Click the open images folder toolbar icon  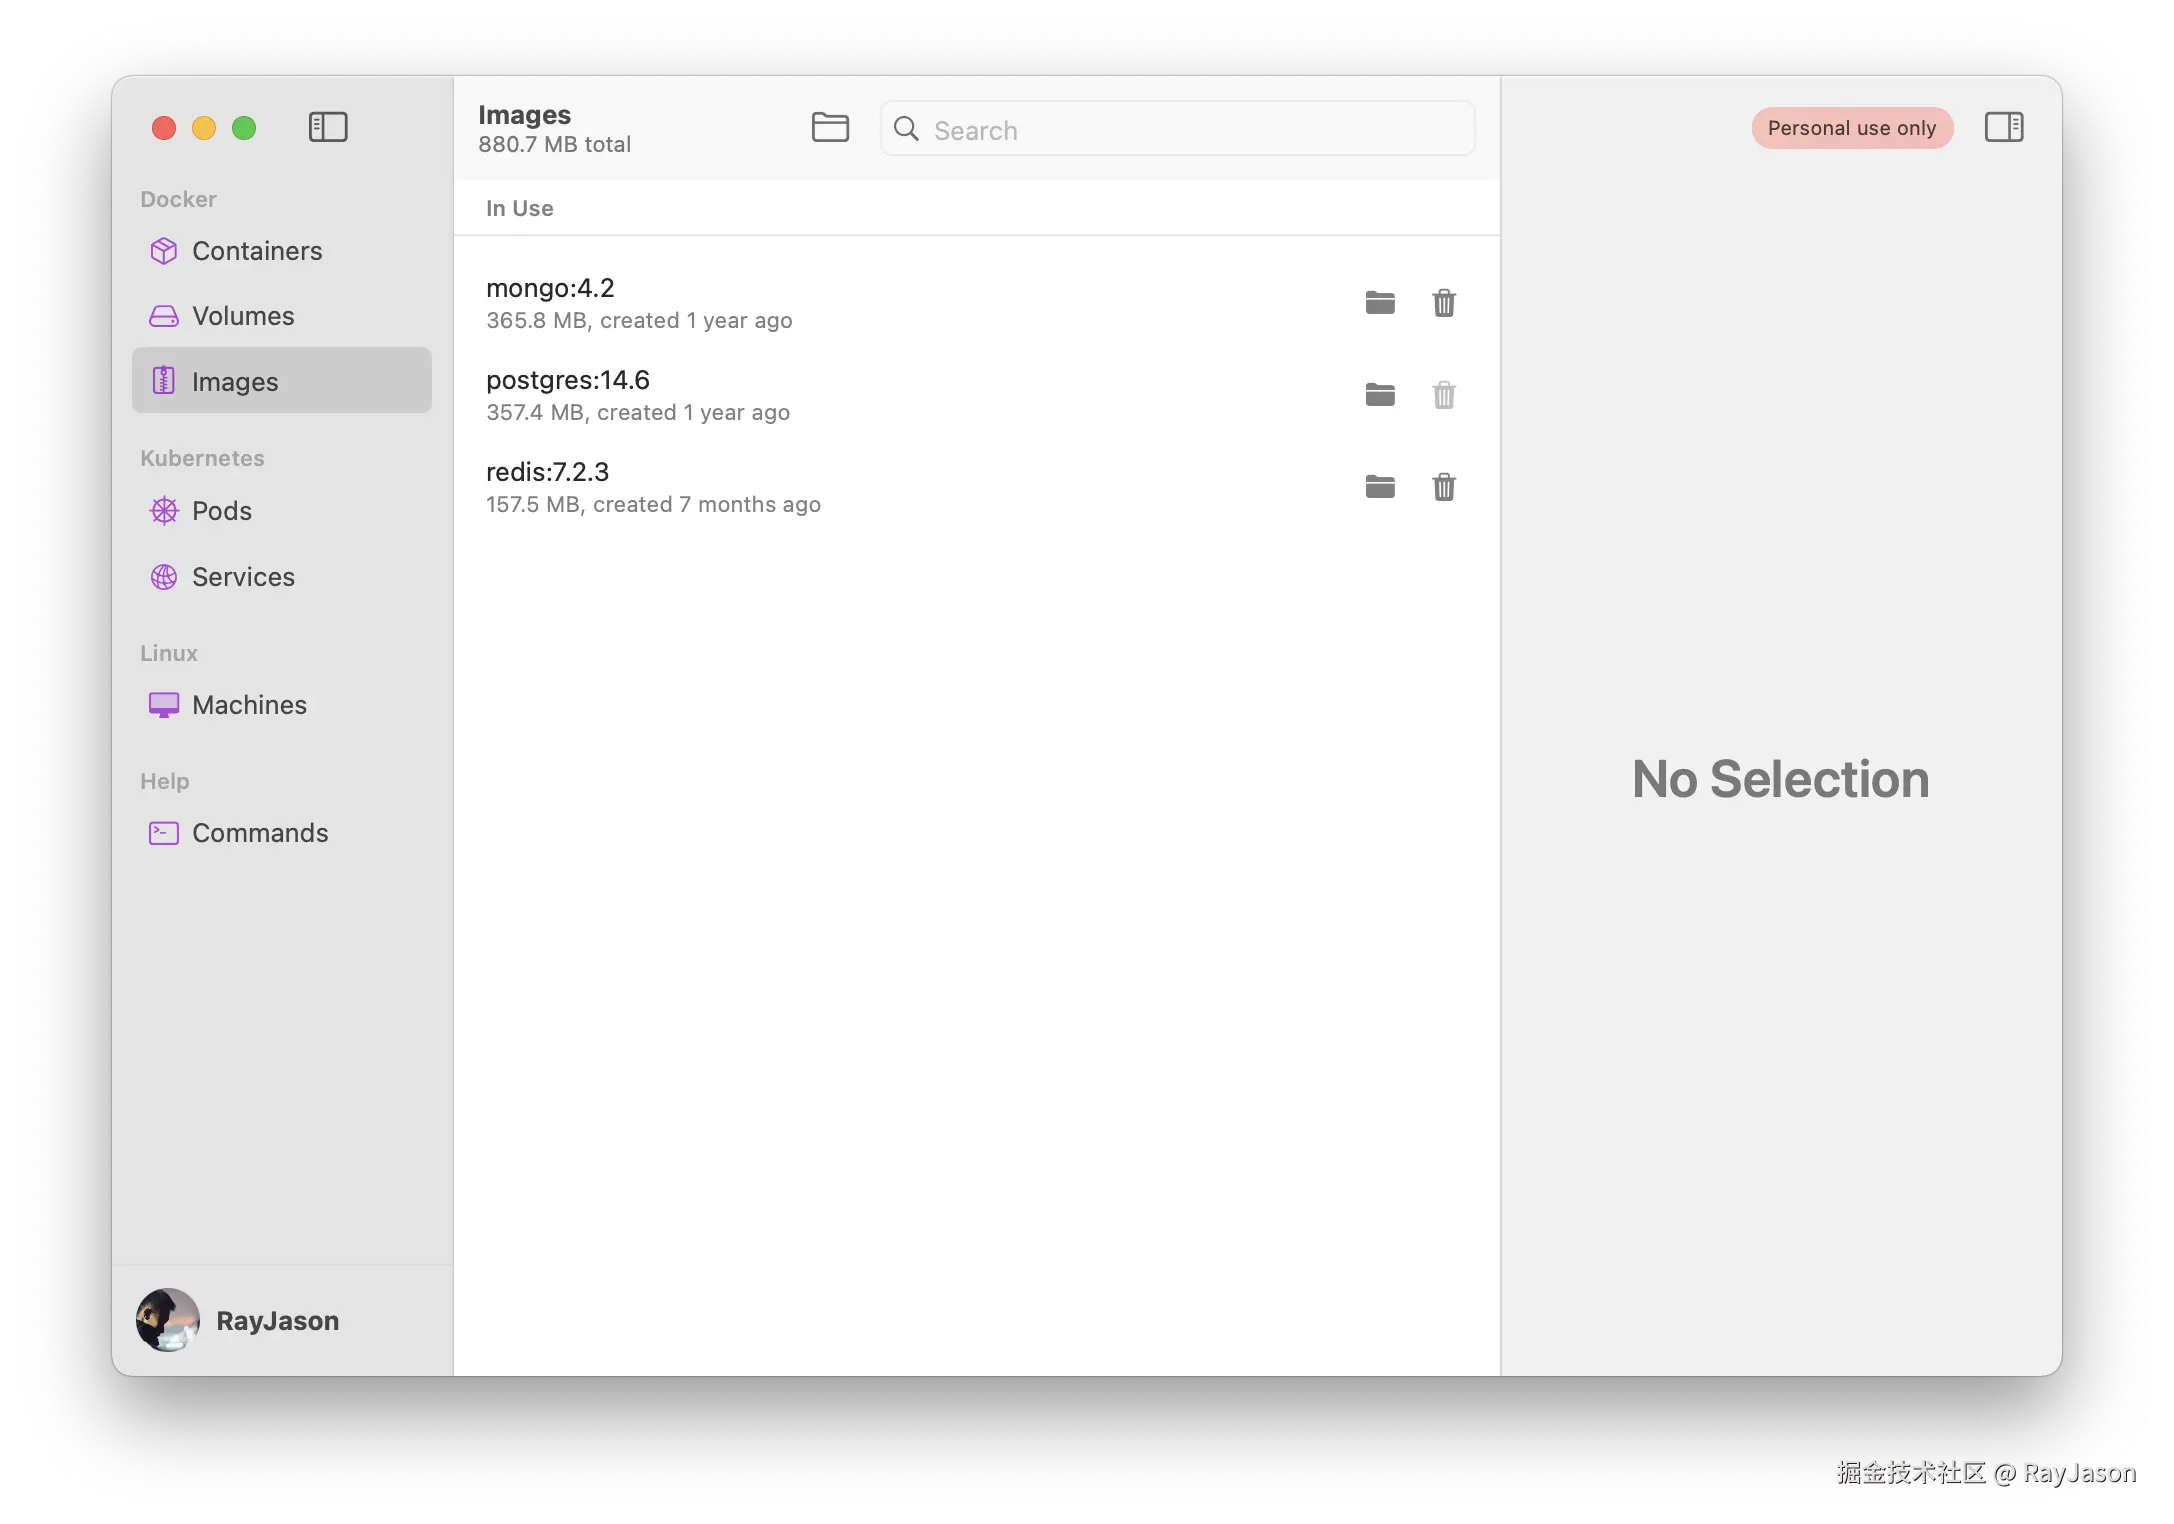[830, 127]
